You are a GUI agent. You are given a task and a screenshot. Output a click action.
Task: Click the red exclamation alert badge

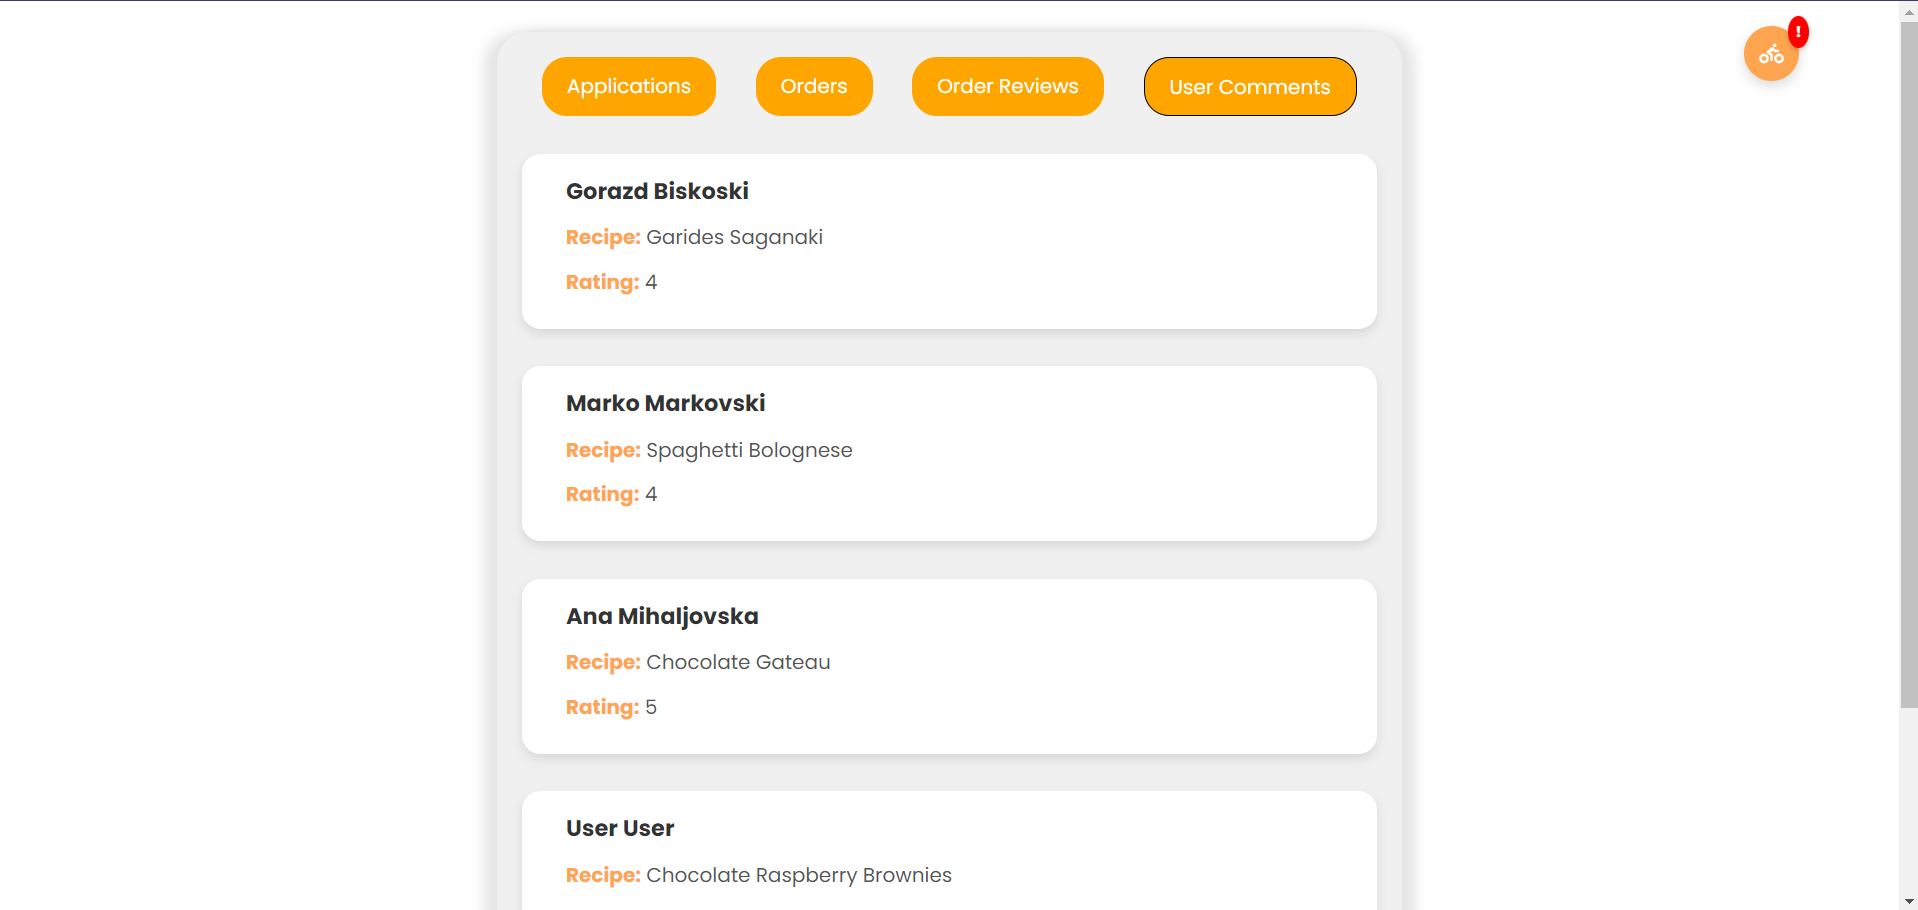1798,32
